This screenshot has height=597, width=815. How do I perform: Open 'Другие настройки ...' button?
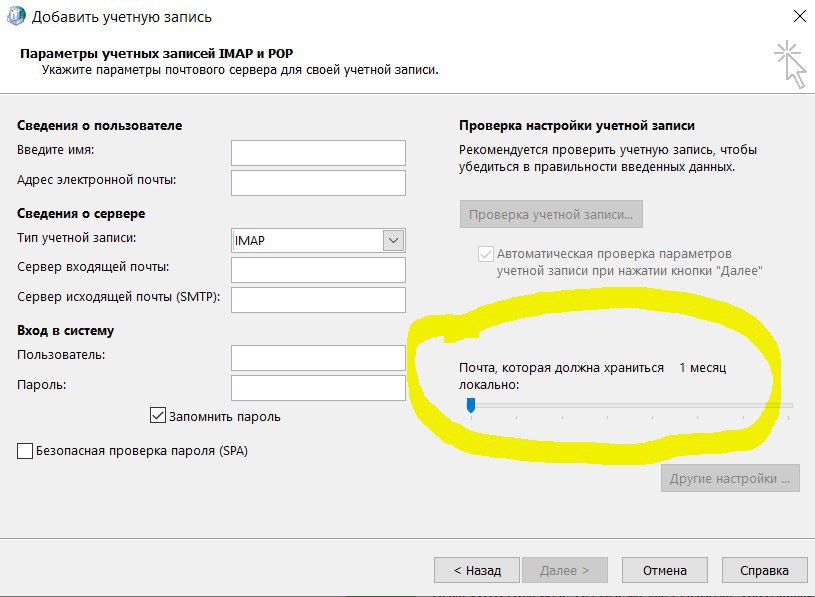point(730,478)
